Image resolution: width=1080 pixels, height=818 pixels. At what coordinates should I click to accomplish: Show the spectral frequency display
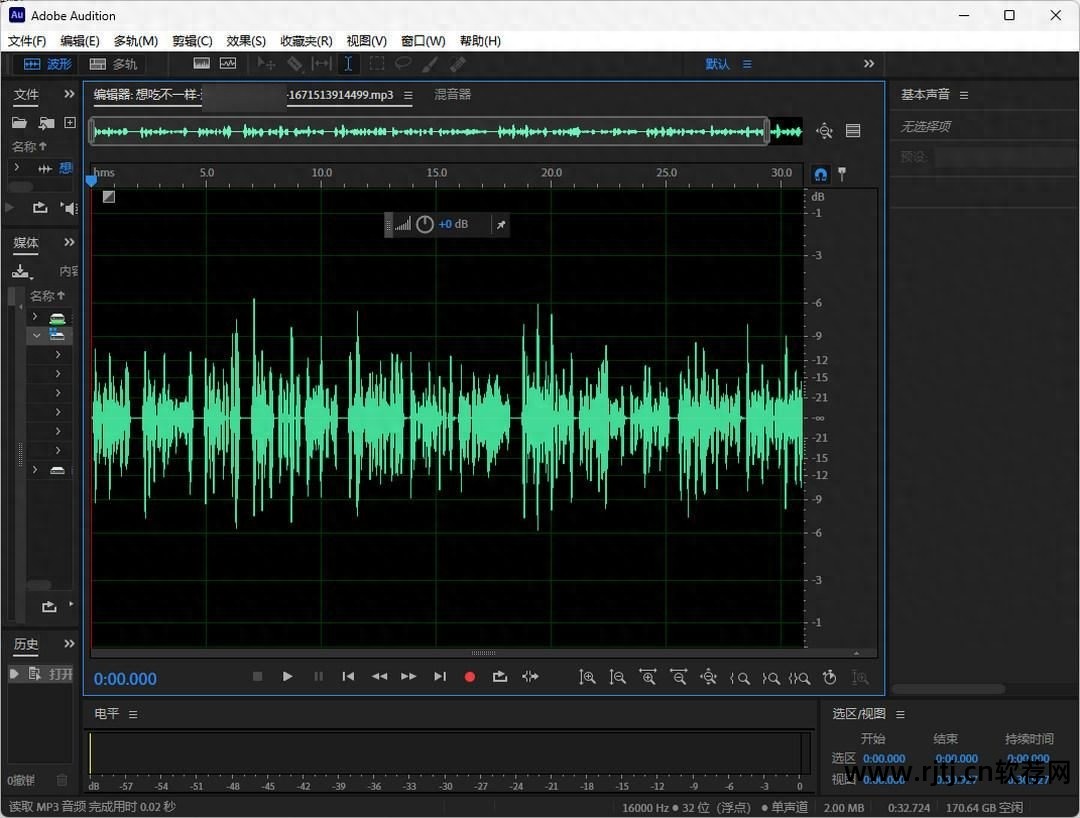pyautogui.click(x=201, y=64)
